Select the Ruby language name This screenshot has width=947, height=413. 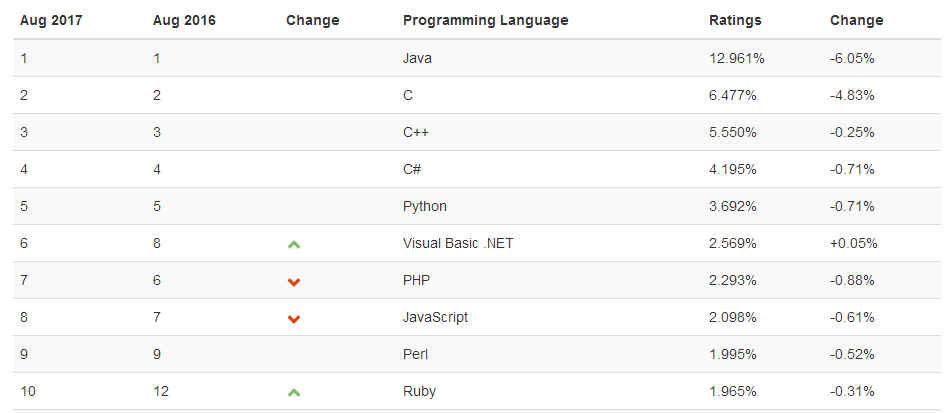[419, 391]
